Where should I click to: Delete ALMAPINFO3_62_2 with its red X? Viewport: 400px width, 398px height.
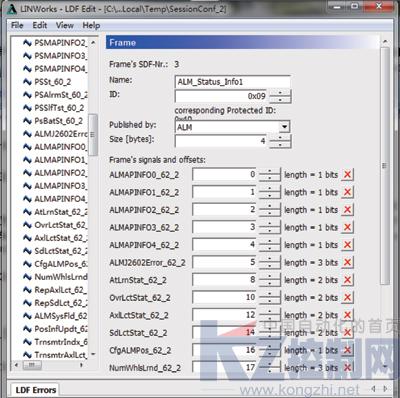[347, 227]
